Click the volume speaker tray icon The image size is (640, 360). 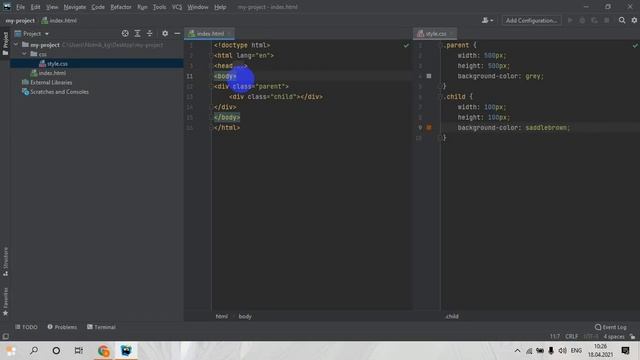point(562,351)
